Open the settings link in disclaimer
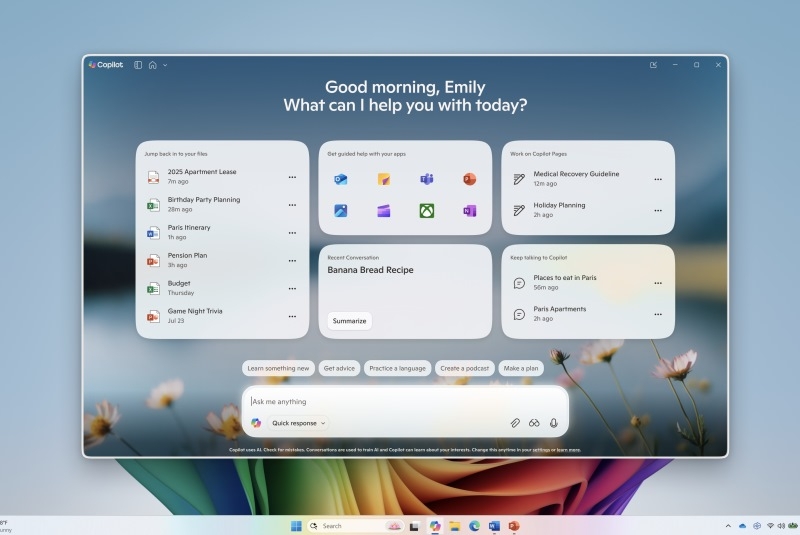 pos(540,450)
